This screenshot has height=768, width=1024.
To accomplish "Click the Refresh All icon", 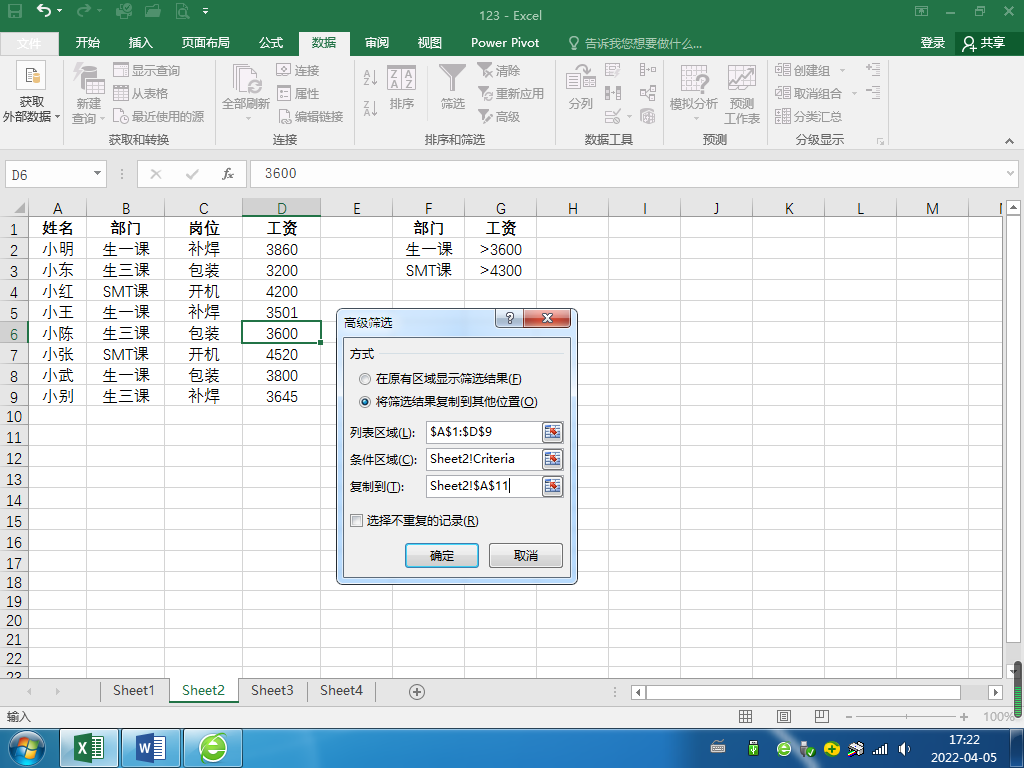I will tap(246, 80).
